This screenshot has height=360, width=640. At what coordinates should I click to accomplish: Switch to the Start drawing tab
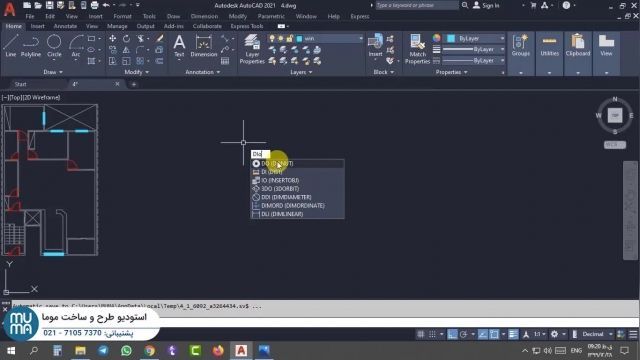[20, 84]
